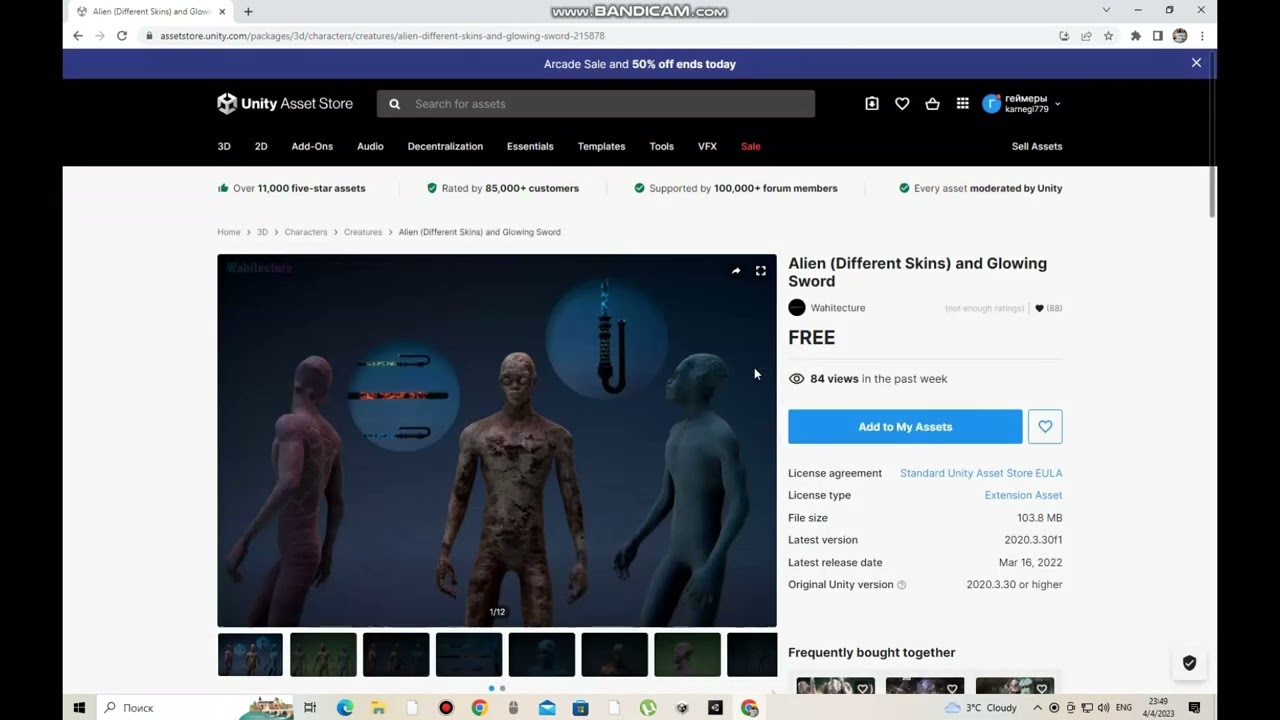Click the Wahitecture publisher avatar

pos(797,308)
